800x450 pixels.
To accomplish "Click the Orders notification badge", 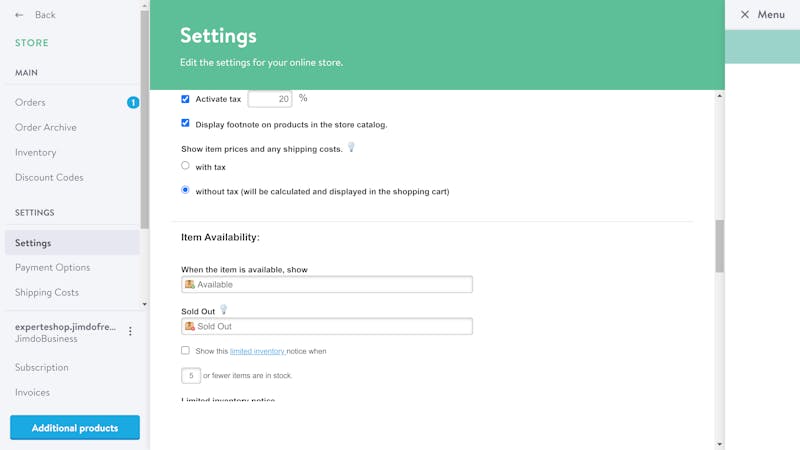I will pyautogui.click(x=133, y=102).
